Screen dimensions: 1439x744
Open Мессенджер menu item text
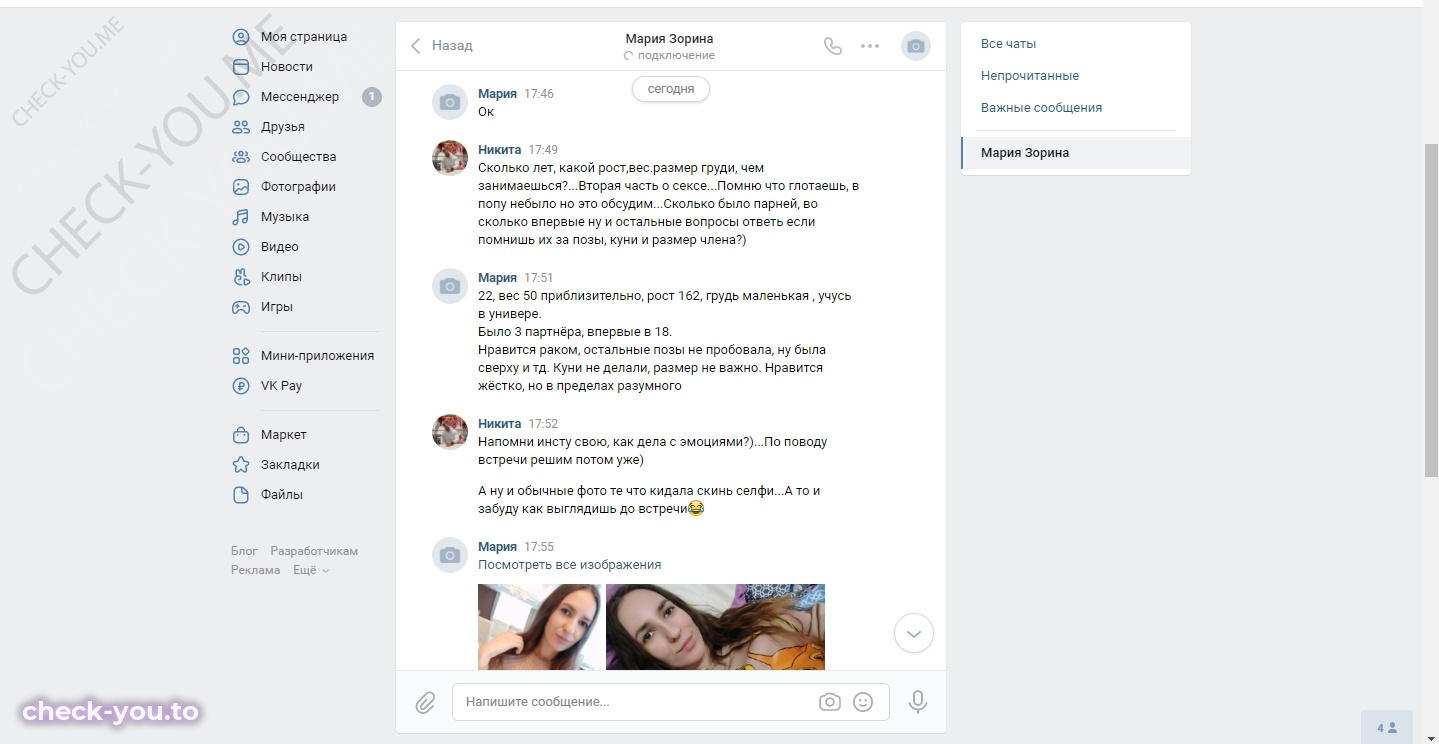tap(300, 97)
